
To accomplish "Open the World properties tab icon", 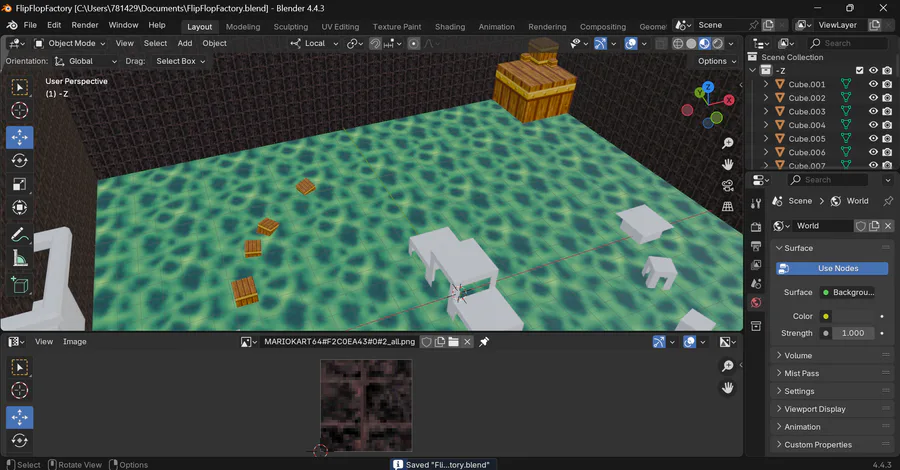I will 756,303.
